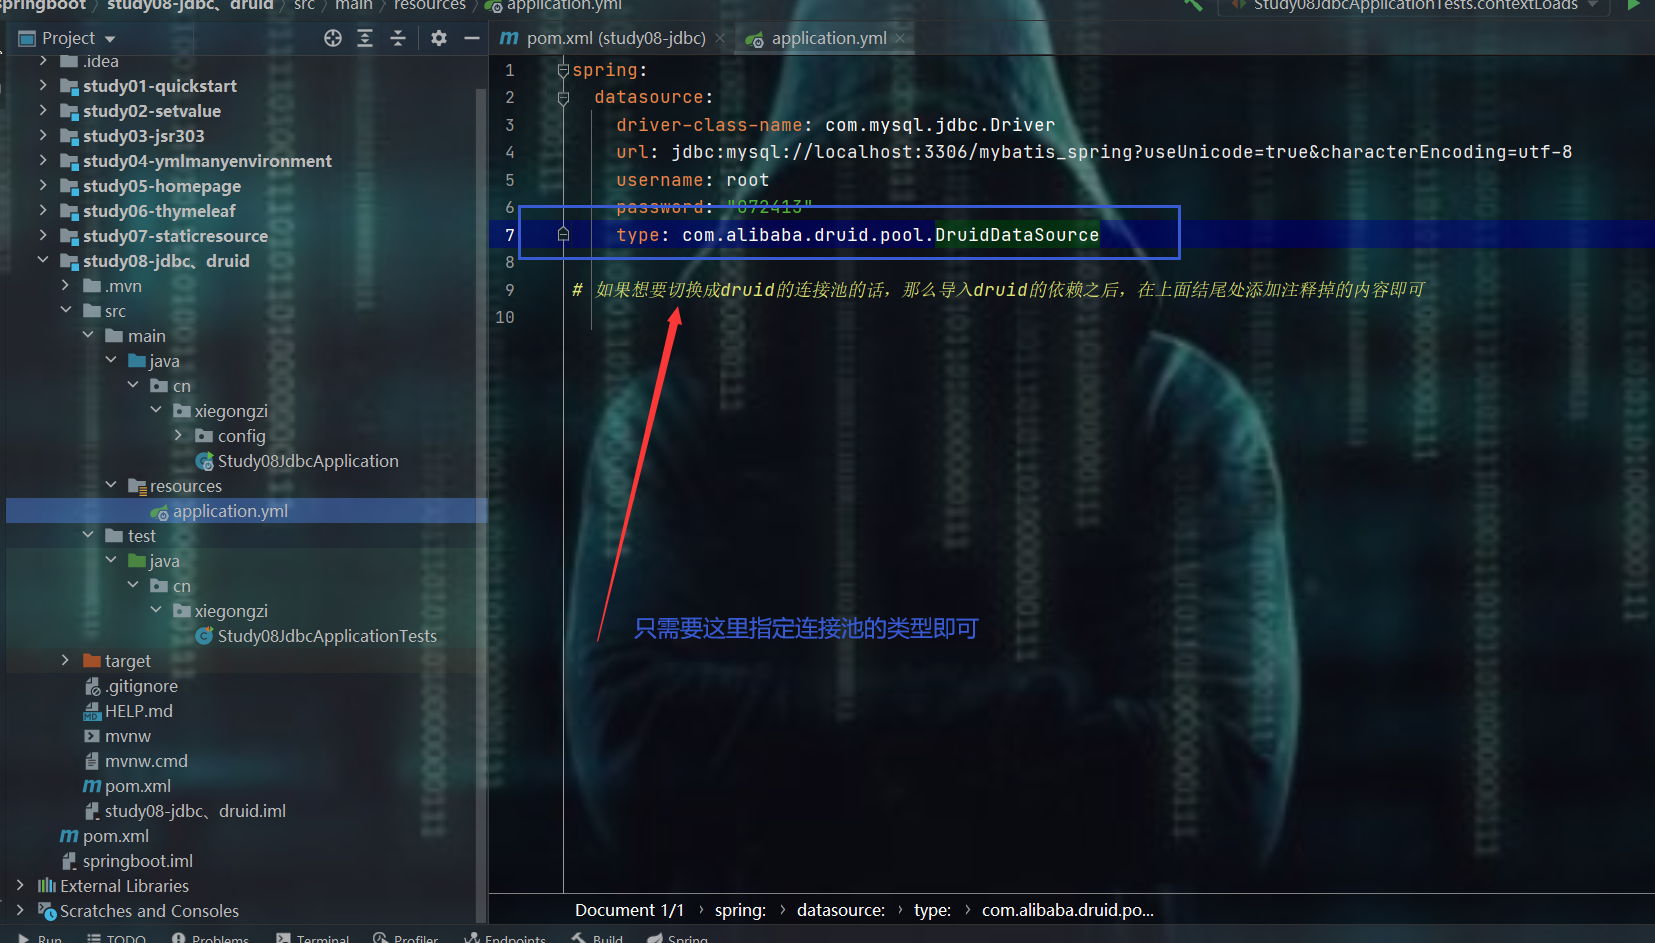Image resolution: width=1655 pixels, height=943 pixels.
Task: Click the HELP.md markdown file icon
Action: pyautogui.click(x=92, y=711)
